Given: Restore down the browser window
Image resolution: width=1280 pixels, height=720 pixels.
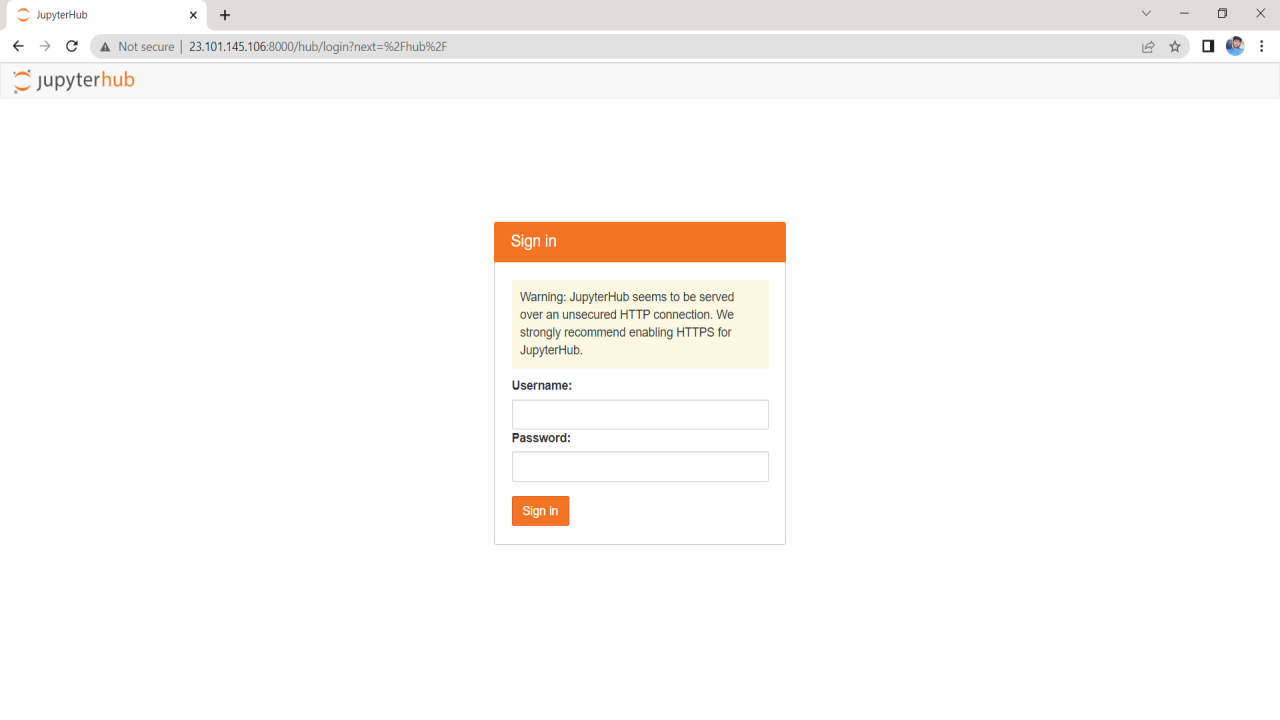Looking at the screenshot, I should click(x=1222, y=14).
